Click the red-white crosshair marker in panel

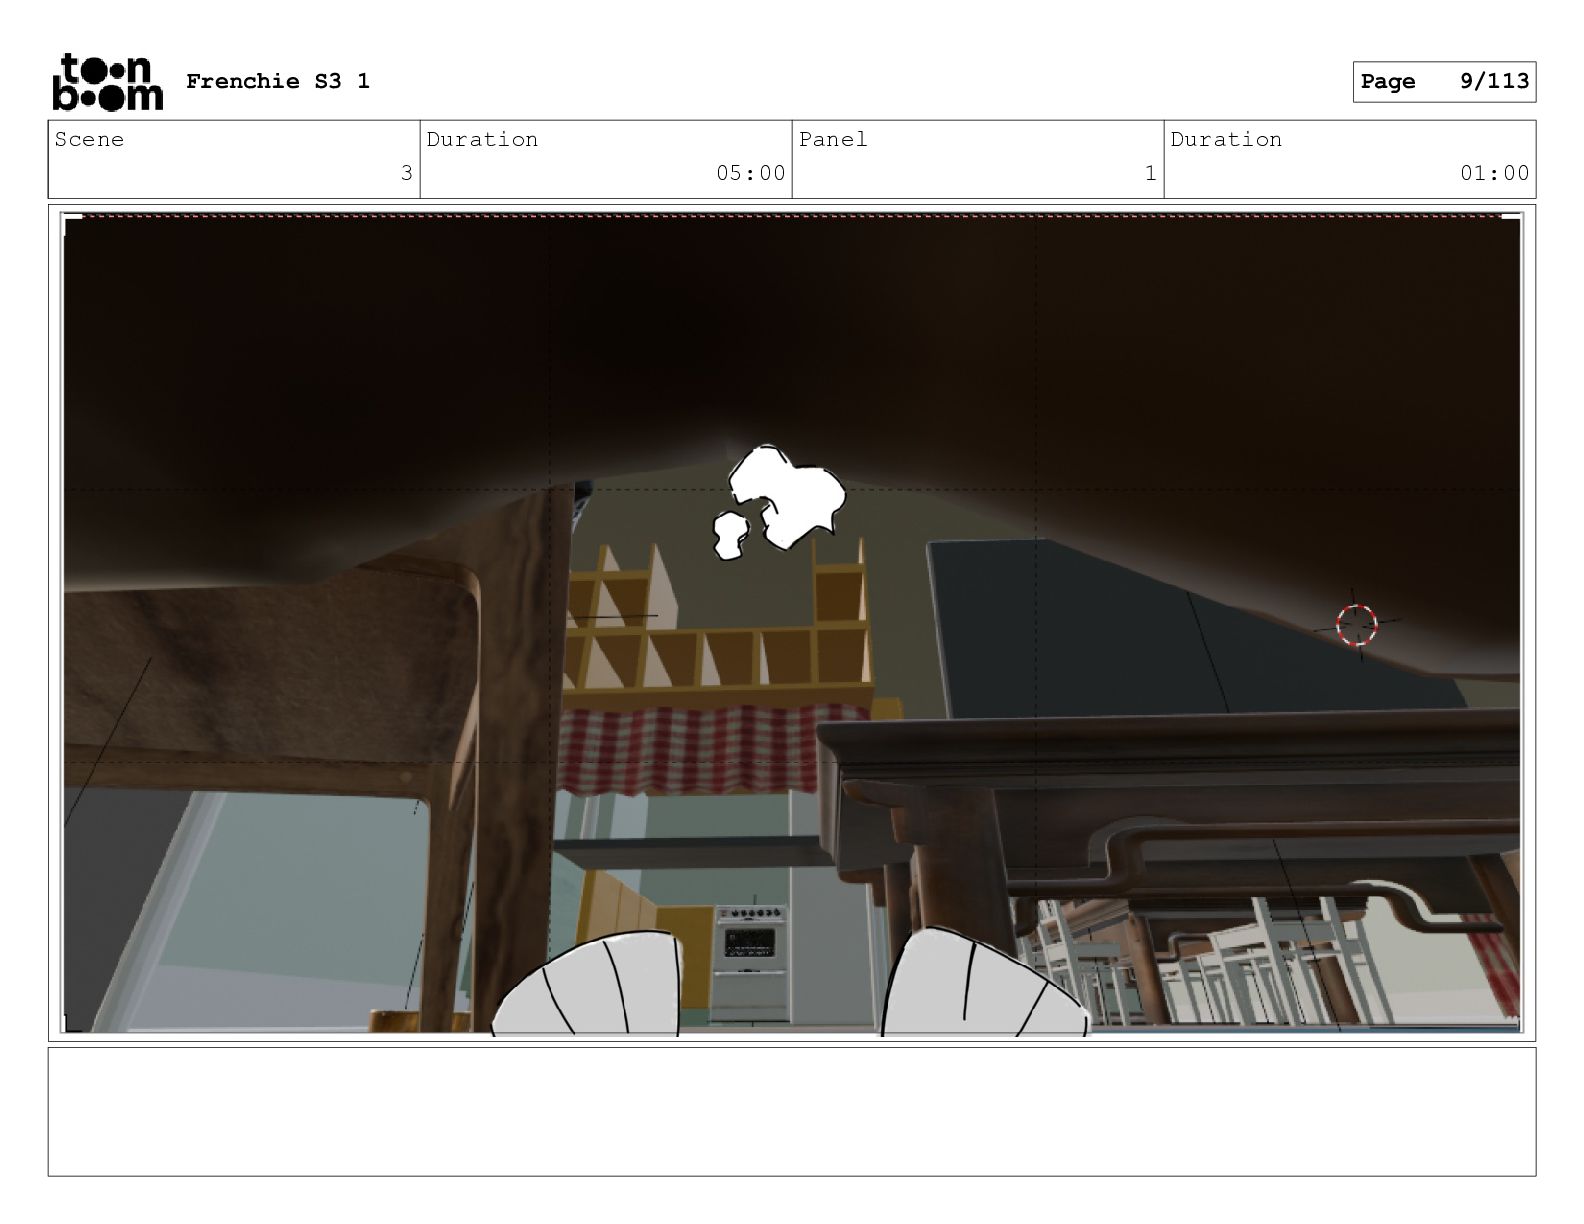click(1357, 625)
